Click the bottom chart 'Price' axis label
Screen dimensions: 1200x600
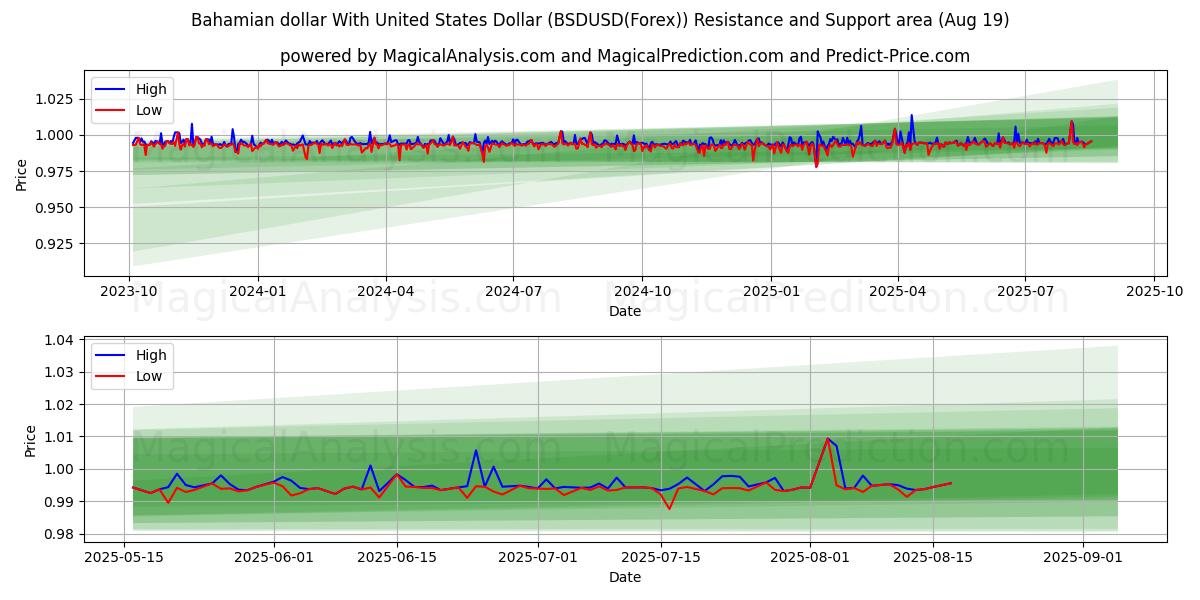pos(30,441)
